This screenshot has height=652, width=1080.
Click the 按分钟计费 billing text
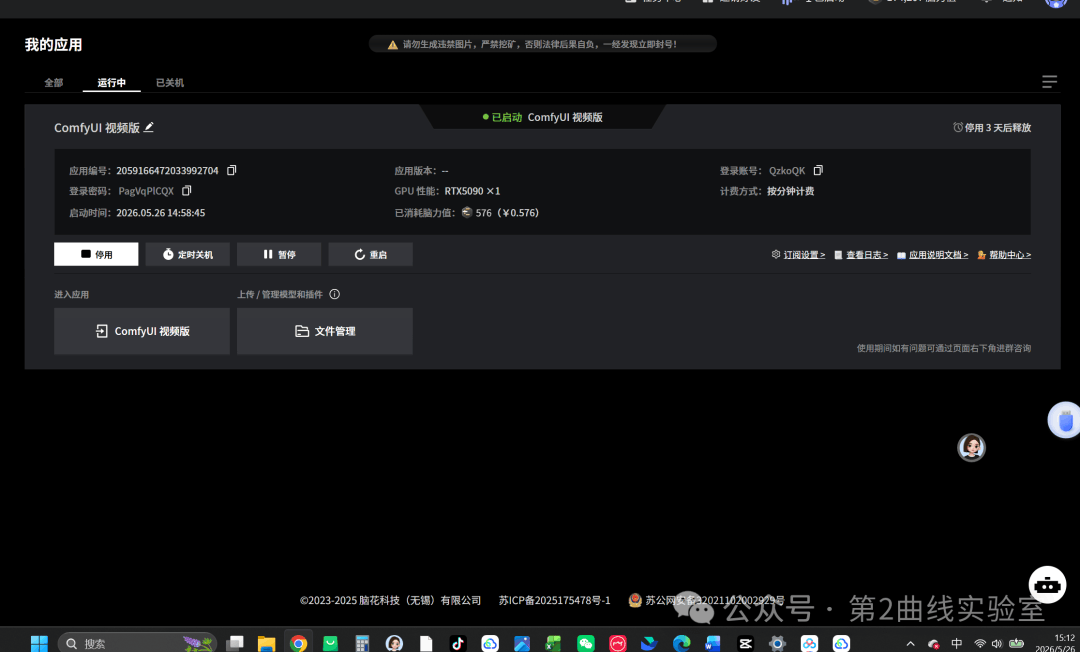791,191
